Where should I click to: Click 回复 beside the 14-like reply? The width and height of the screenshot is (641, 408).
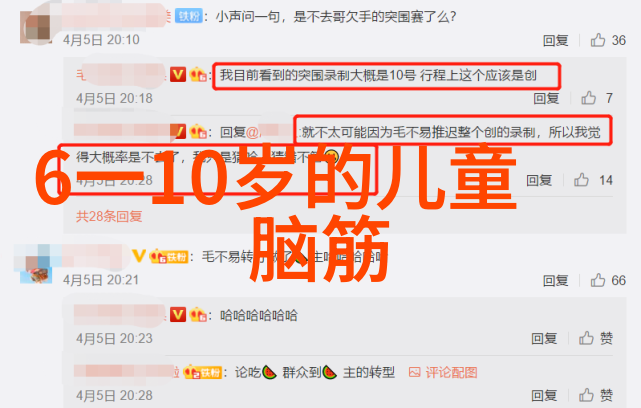pos(539,180)
